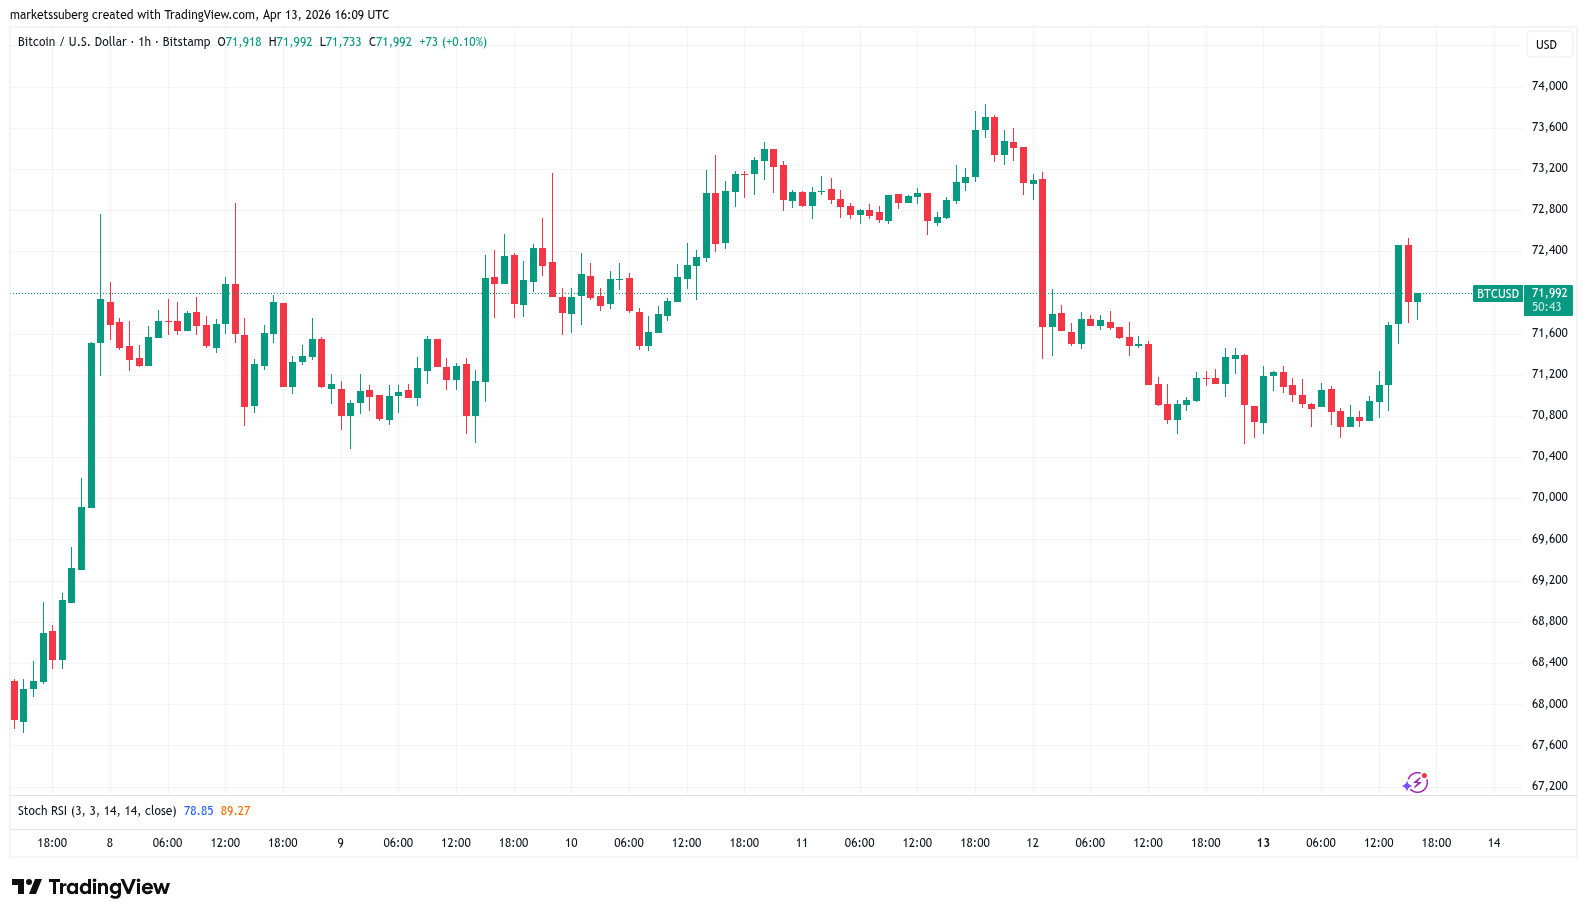The image size is (1587, 917).
Task: Click the 74,000 price axis label
Action: click(1549, 86)
